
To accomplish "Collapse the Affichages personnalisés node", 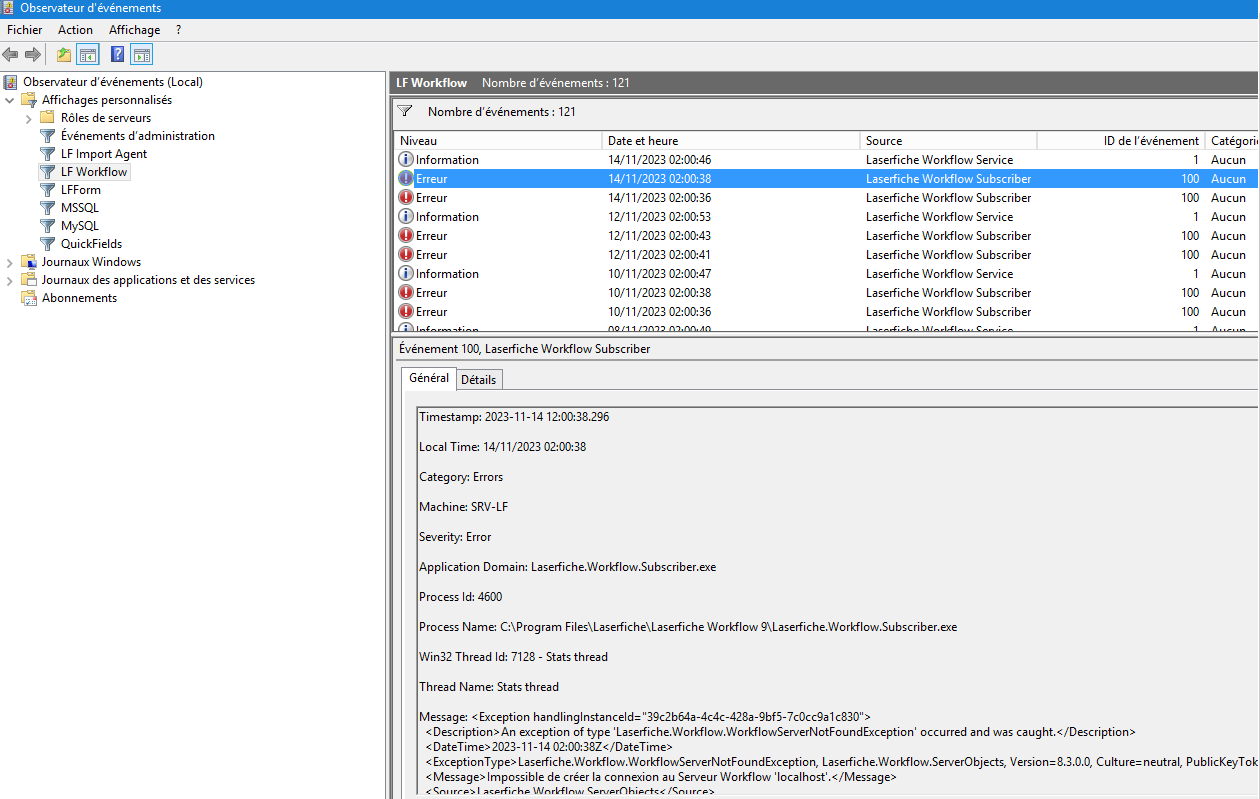I will [10, 100].
